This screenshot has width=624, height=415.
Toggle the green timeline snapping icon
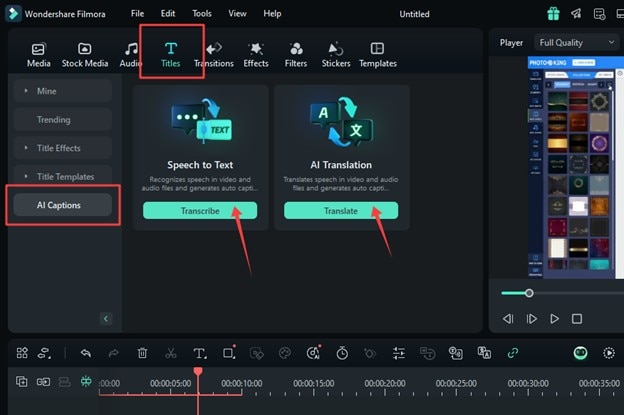click(x=86, y=382)
